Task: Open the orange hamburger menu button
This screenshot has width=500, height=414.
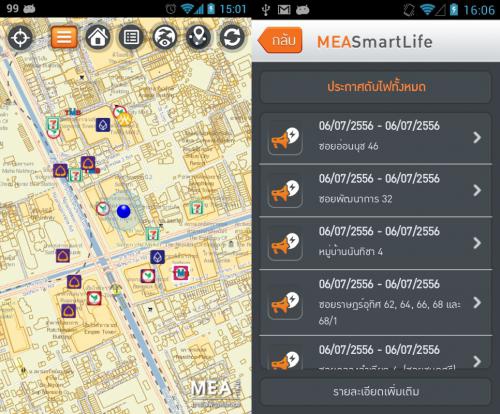Action: pos(64,37)
